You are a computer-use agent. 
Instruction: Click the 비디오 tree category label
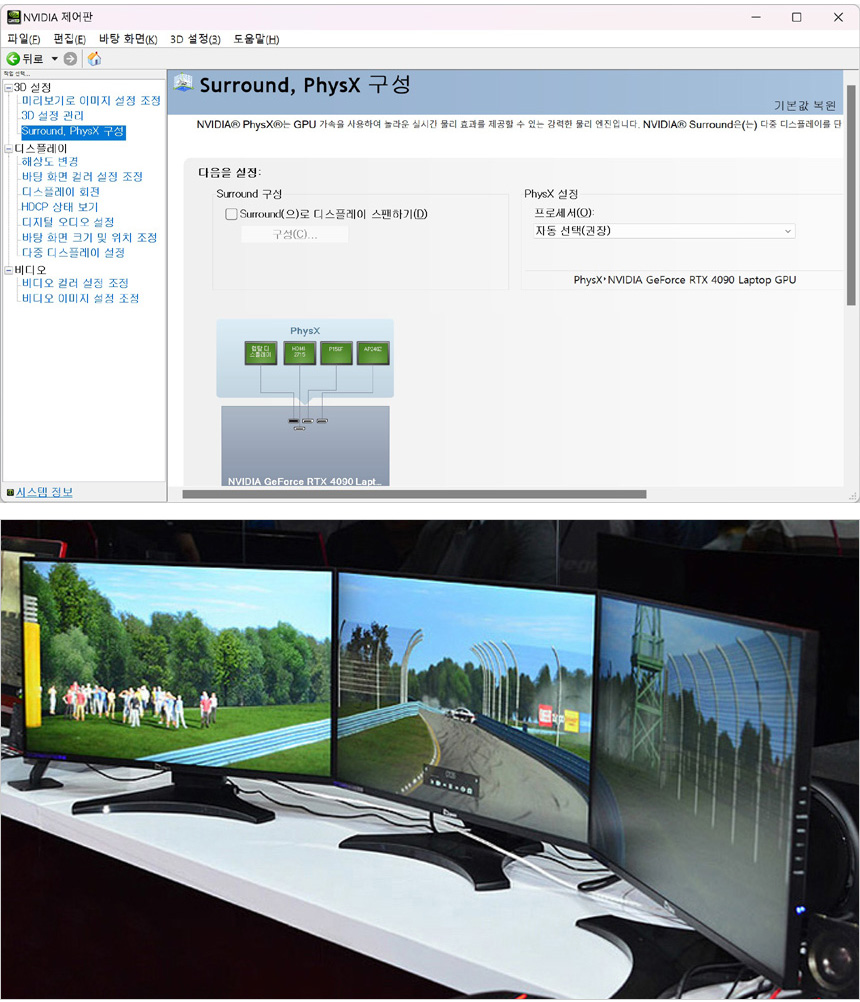31,270
